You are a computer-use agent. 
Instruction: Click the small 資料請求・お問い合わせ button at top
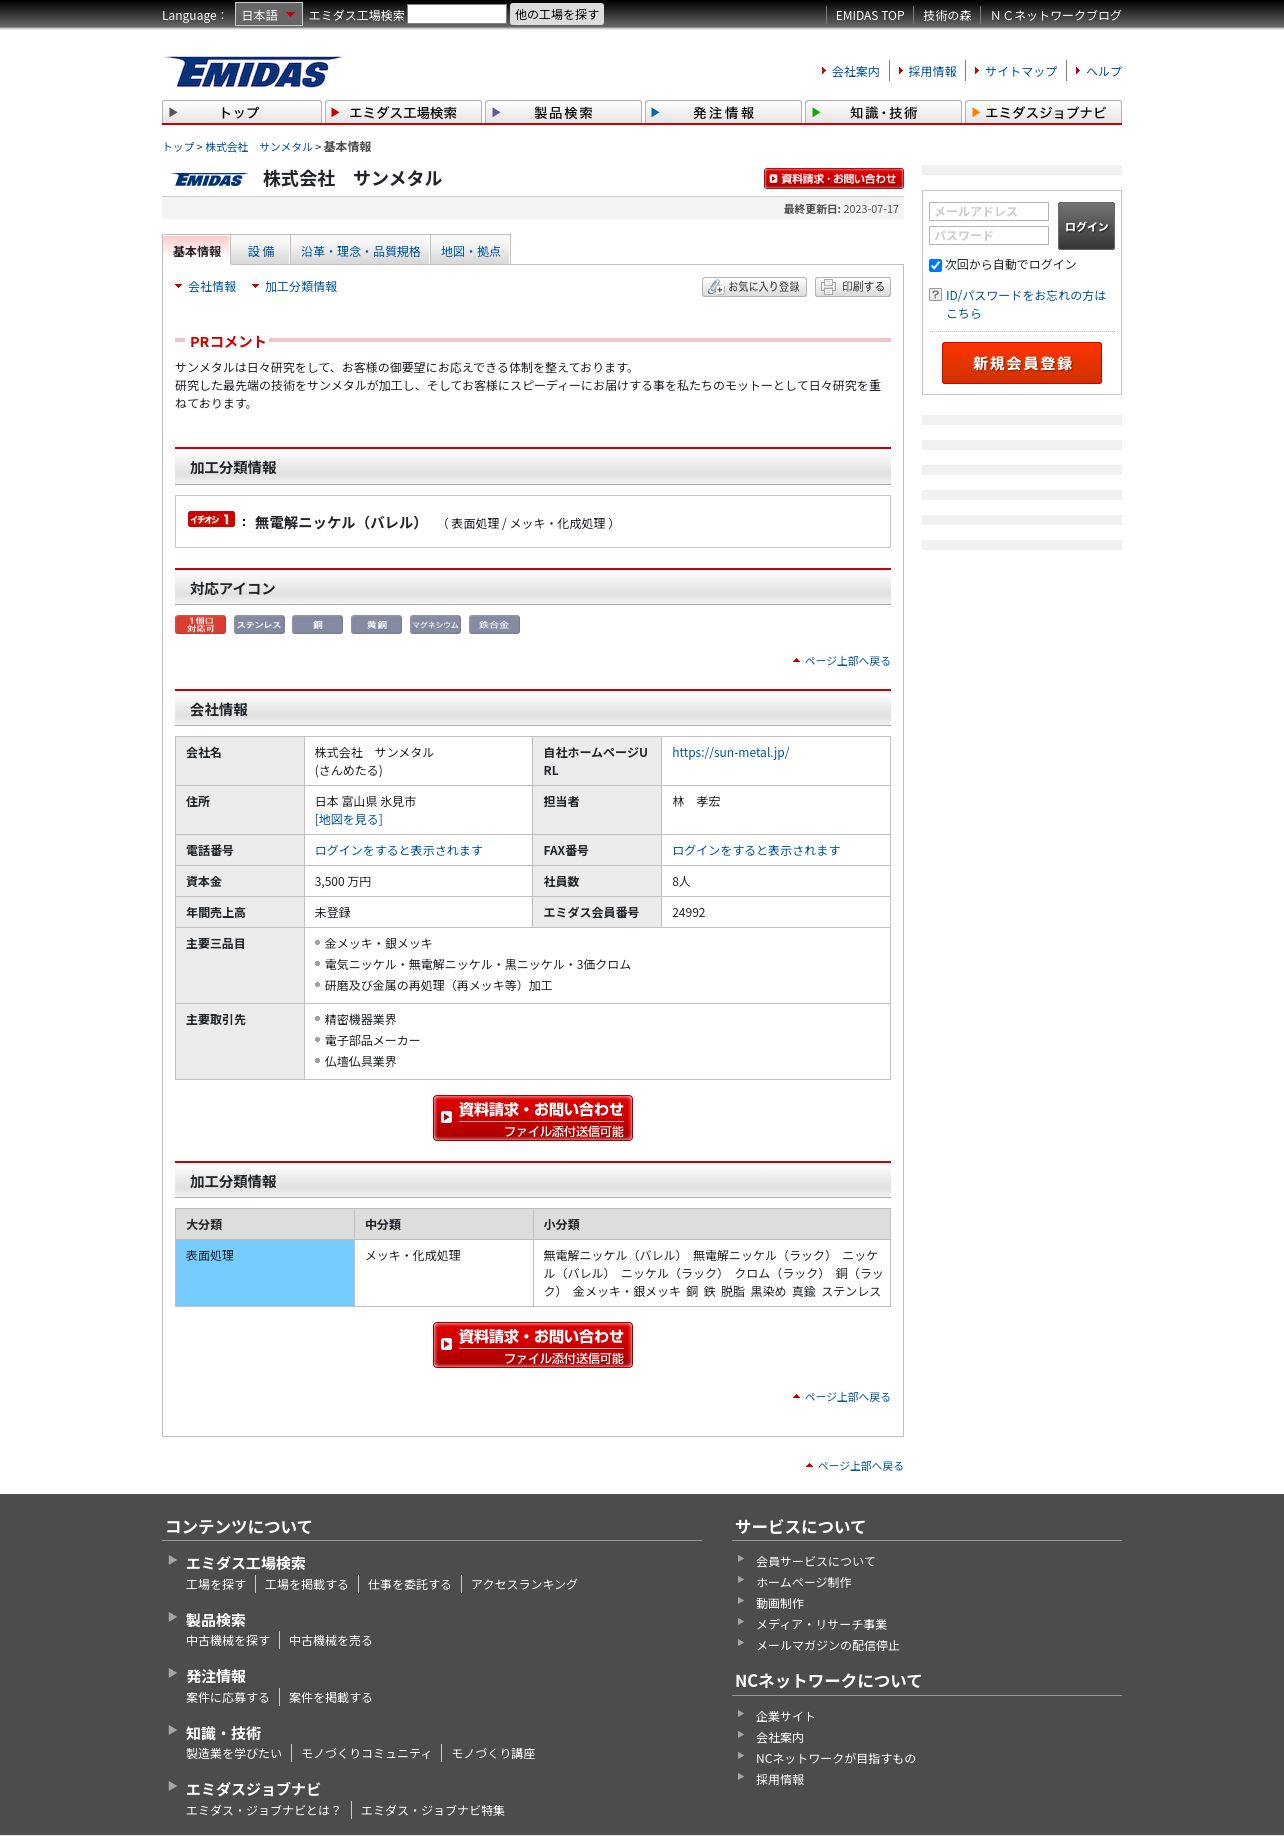[x=834, y=178]
